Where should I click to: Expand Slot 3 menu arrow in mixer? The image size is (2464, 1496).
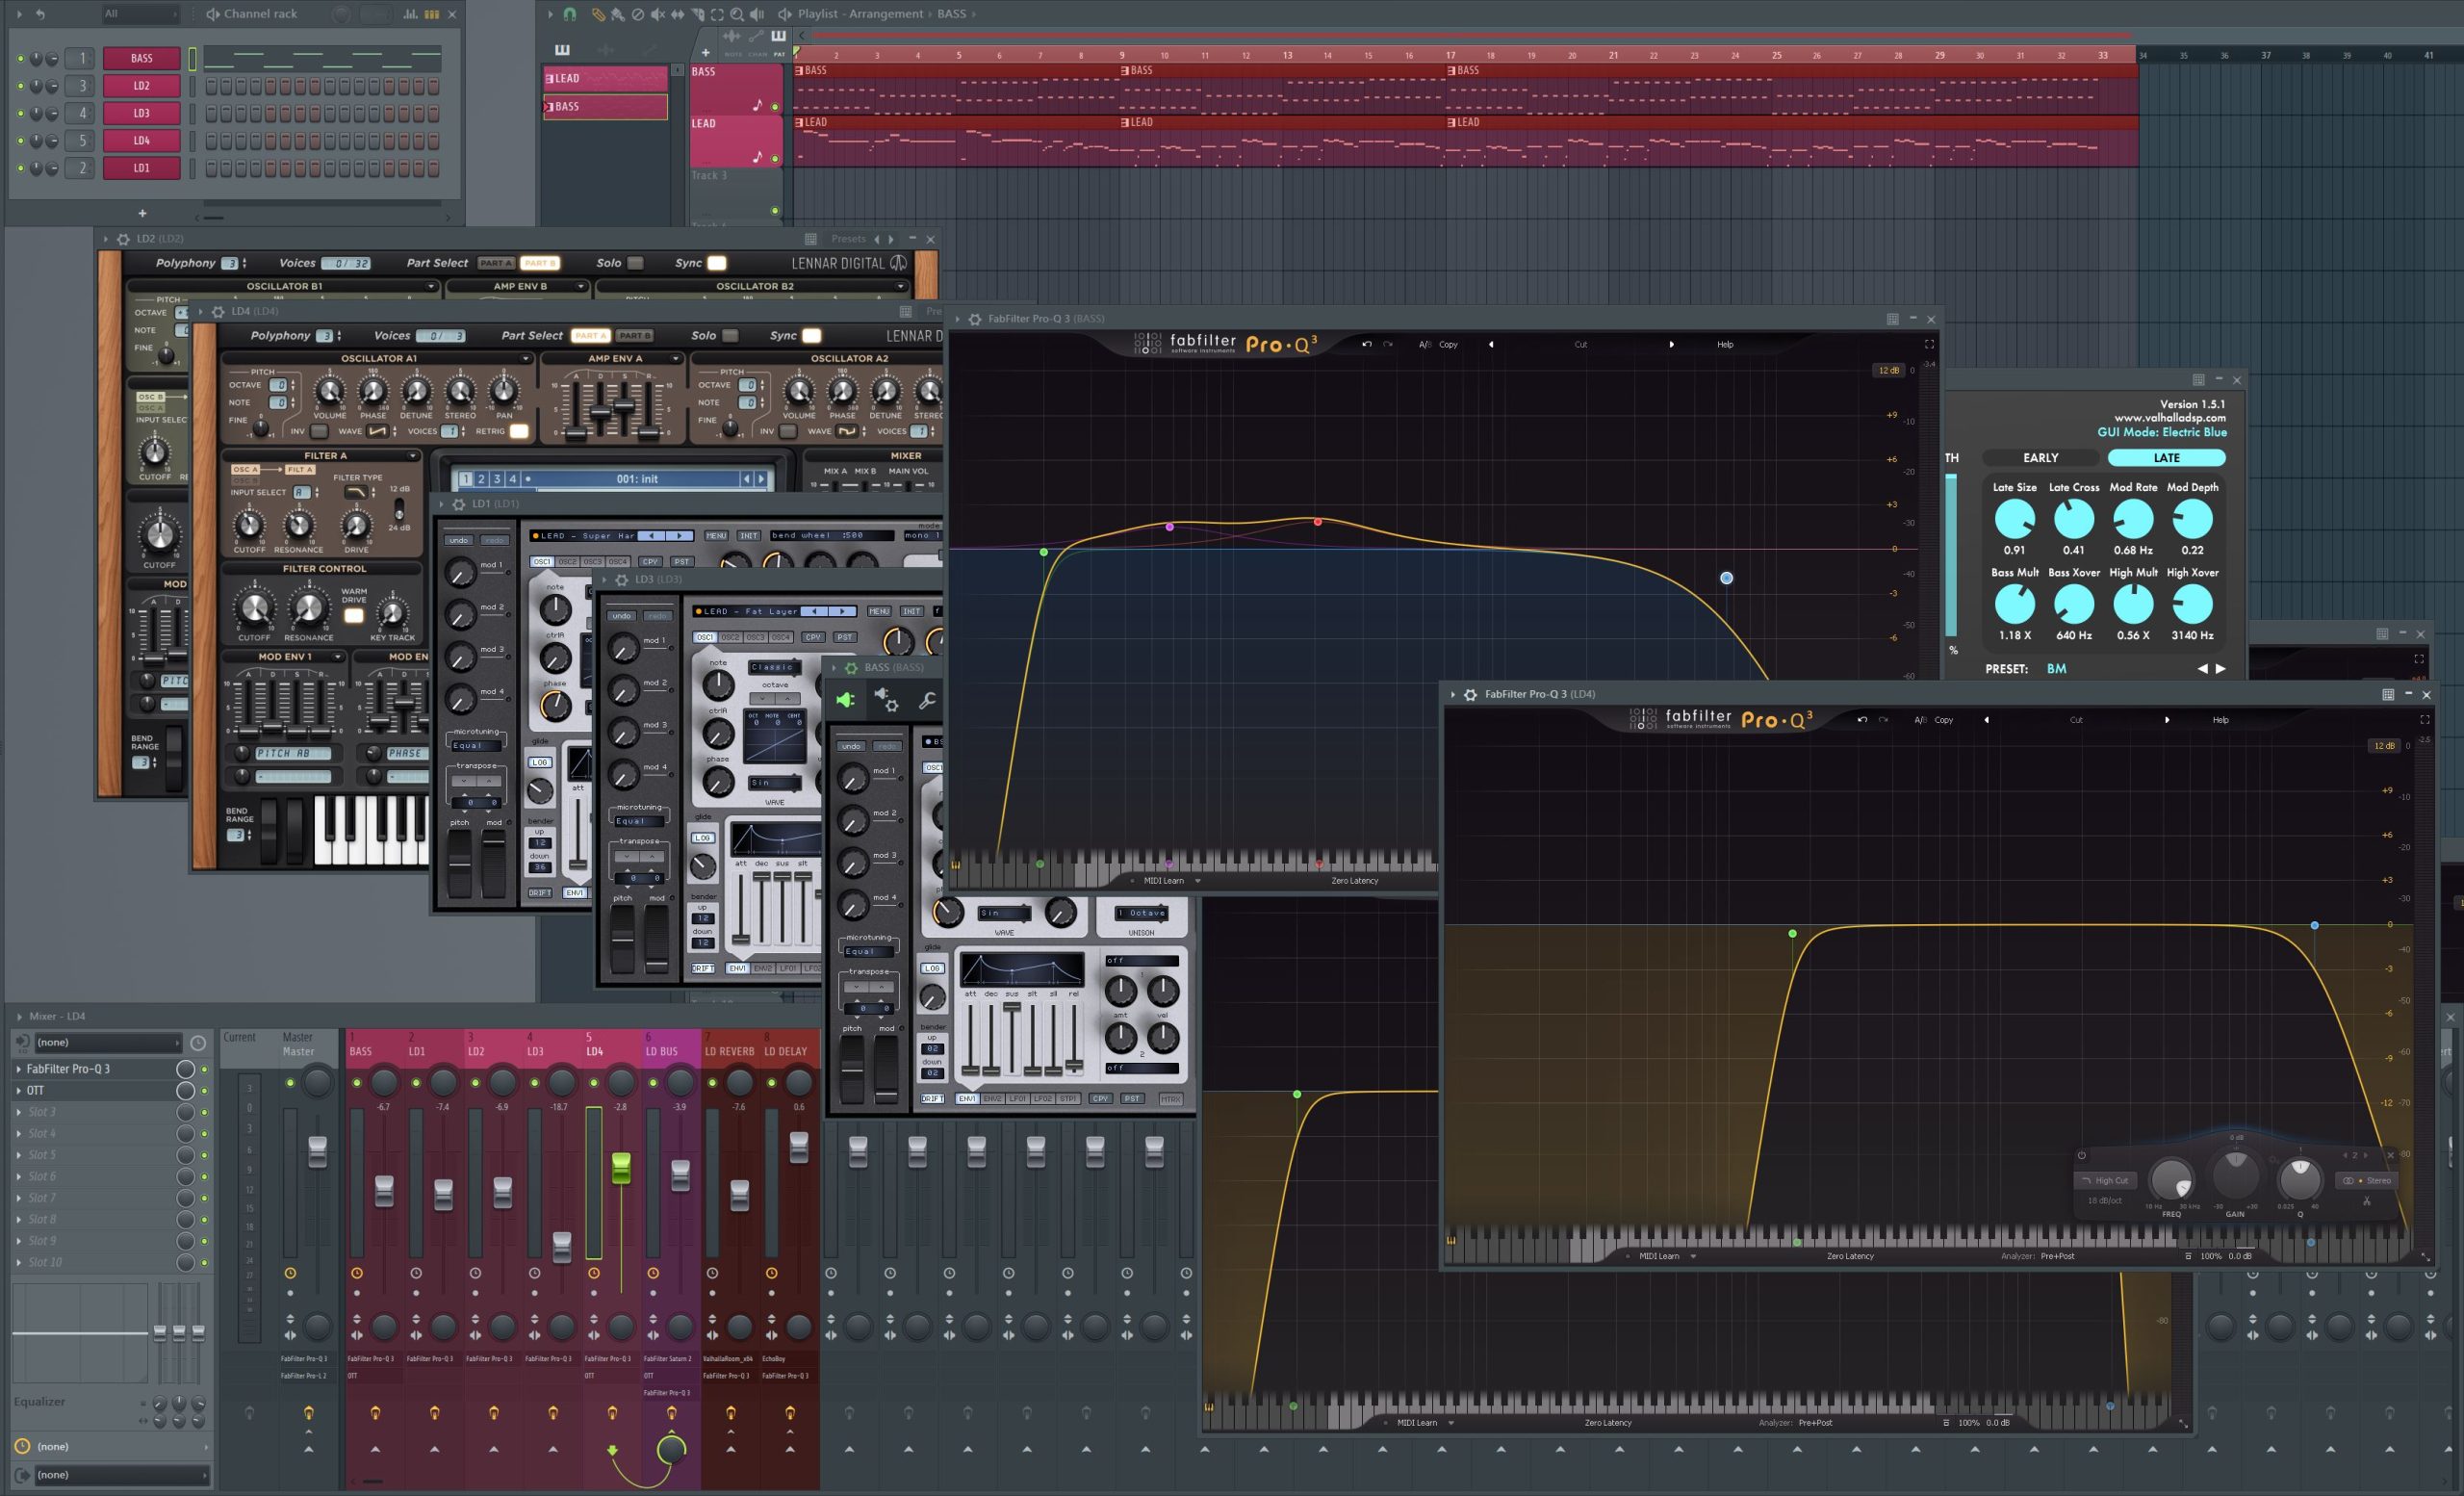[19, 1112]
